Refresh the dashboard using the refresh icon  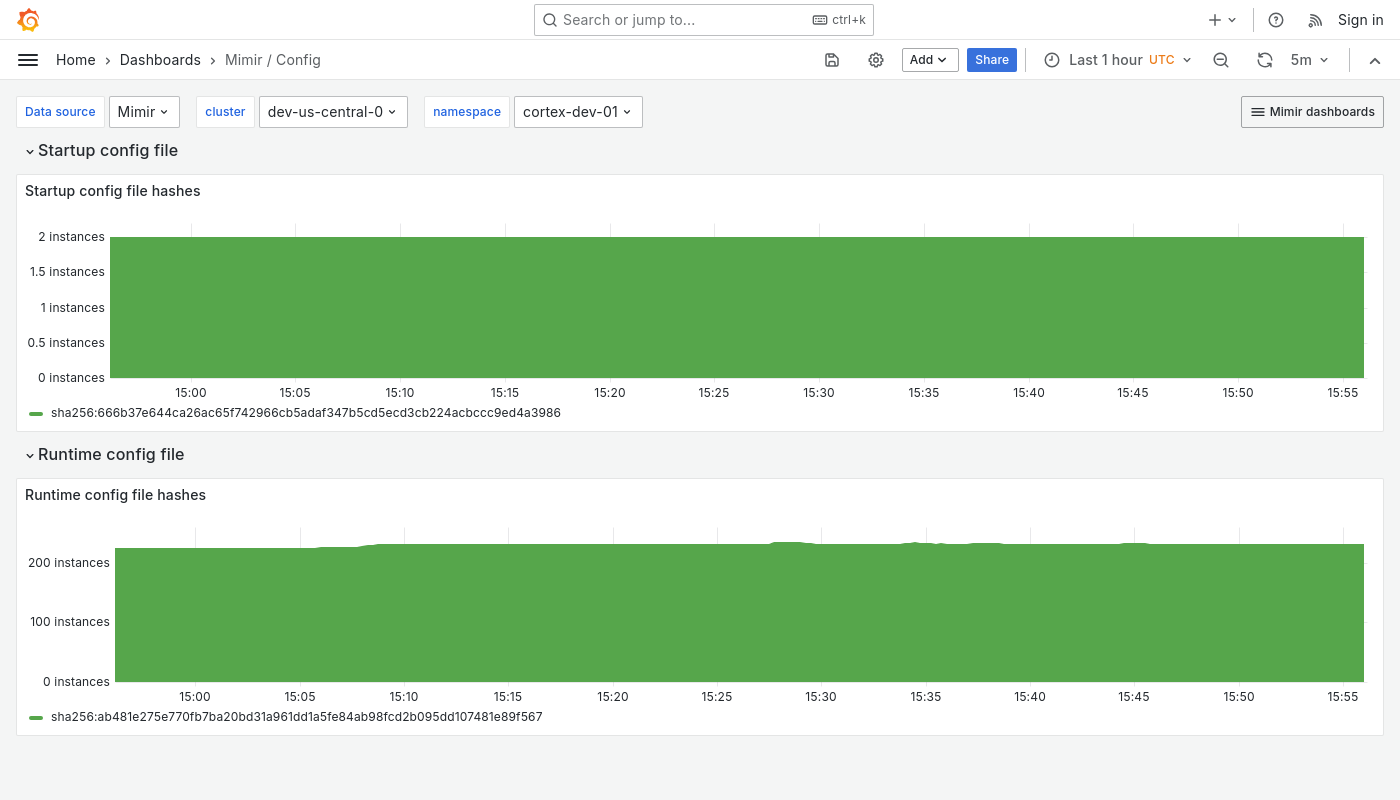tap(1265, 60)
